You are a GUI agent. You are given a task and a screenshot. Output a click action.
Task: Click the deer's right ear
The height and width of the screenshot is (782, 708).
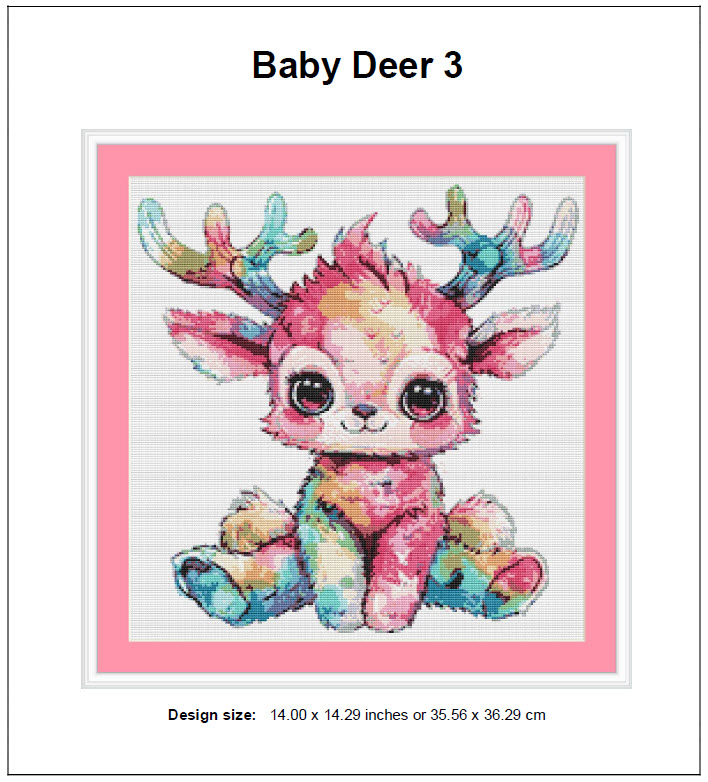516,339
